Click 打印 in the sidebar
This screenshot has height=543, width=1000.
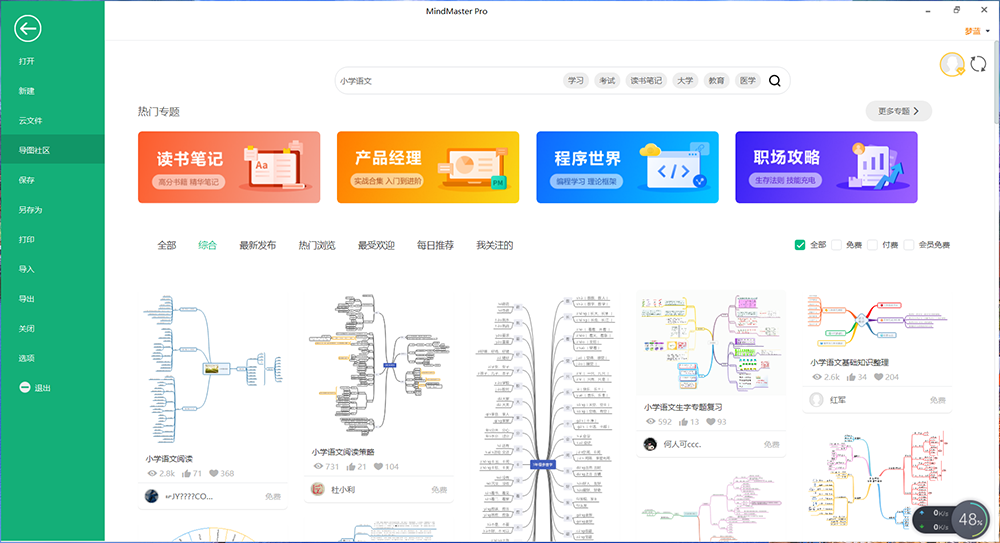click(x=52, y=239)
